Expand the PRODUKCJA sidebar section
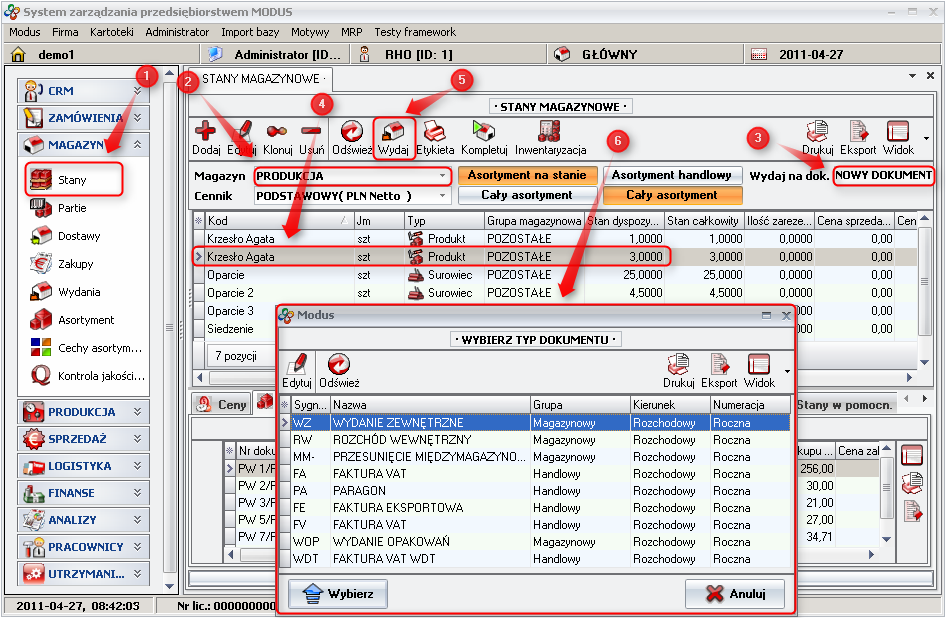The width and height of the screenshot is (946, 618). (83, 412)
